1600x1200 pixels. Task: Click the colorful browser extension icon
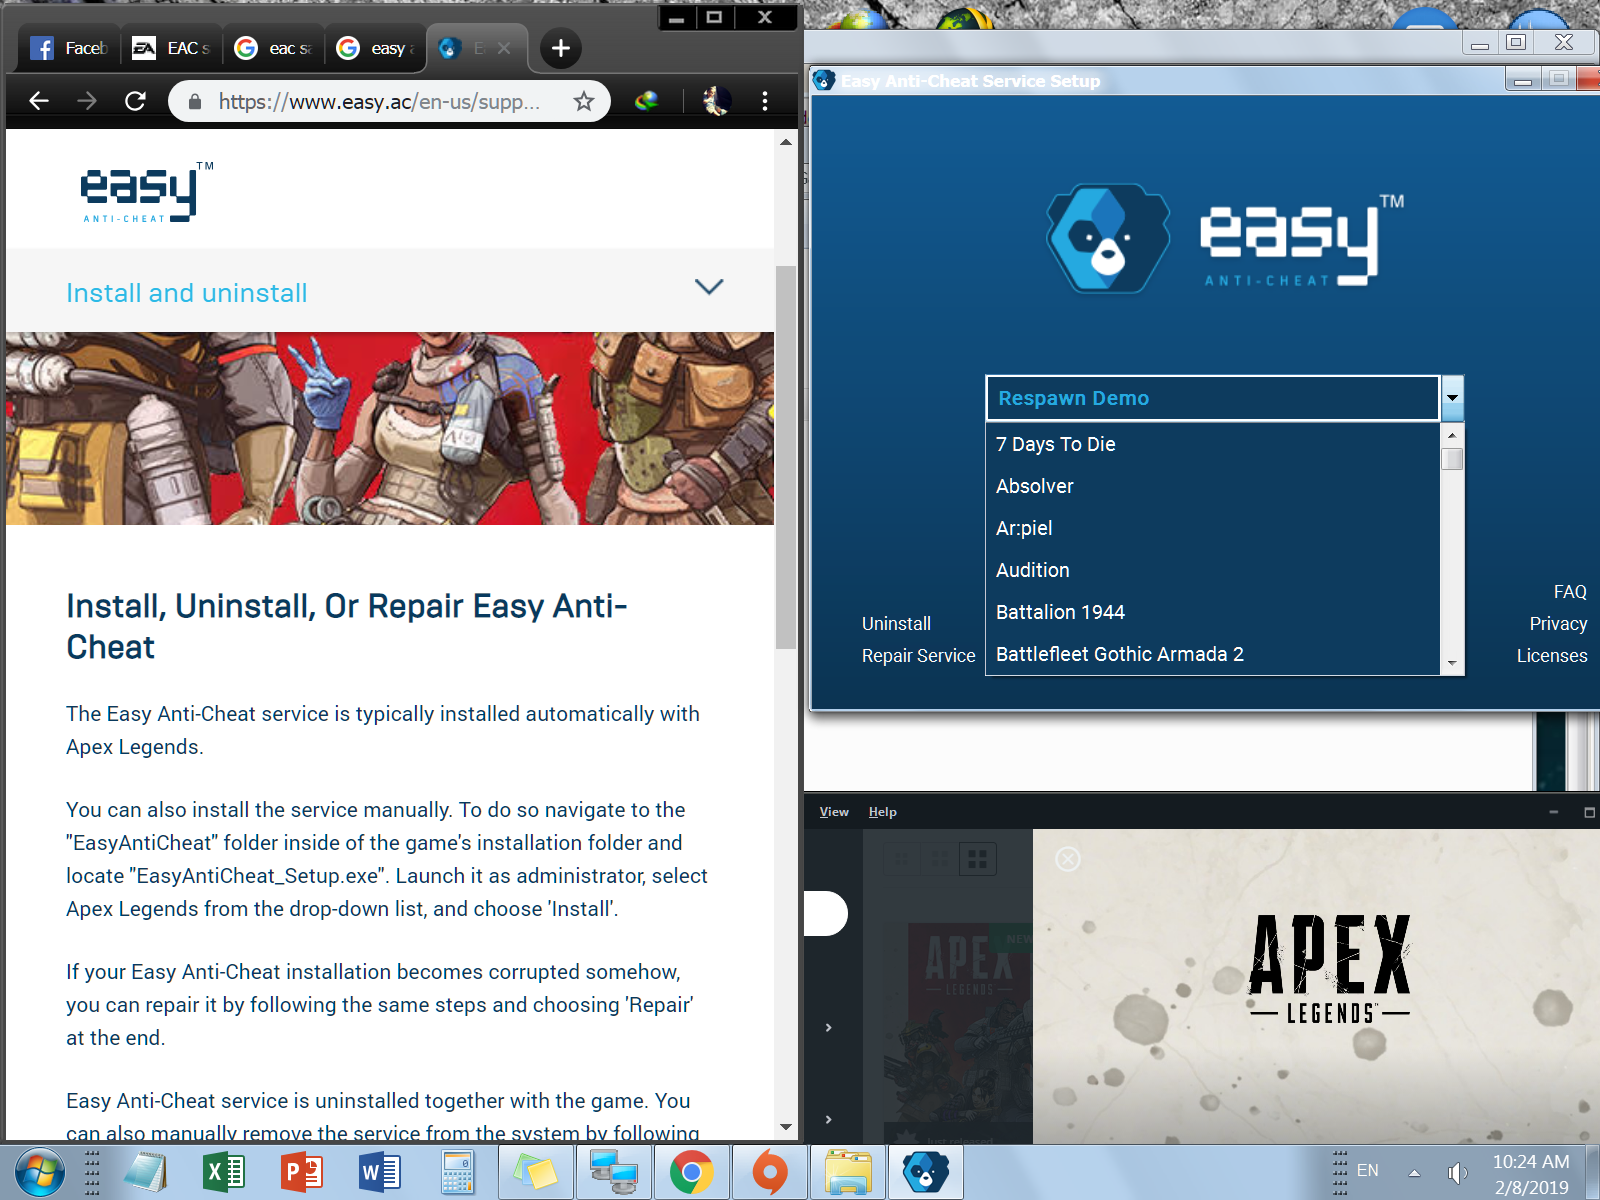(x=647, y=101)
